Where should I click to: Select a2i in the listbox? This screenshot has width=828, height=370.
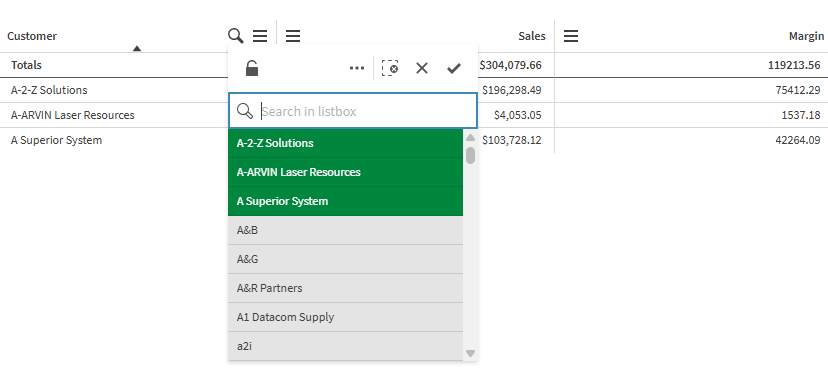[x=345, y=346]
